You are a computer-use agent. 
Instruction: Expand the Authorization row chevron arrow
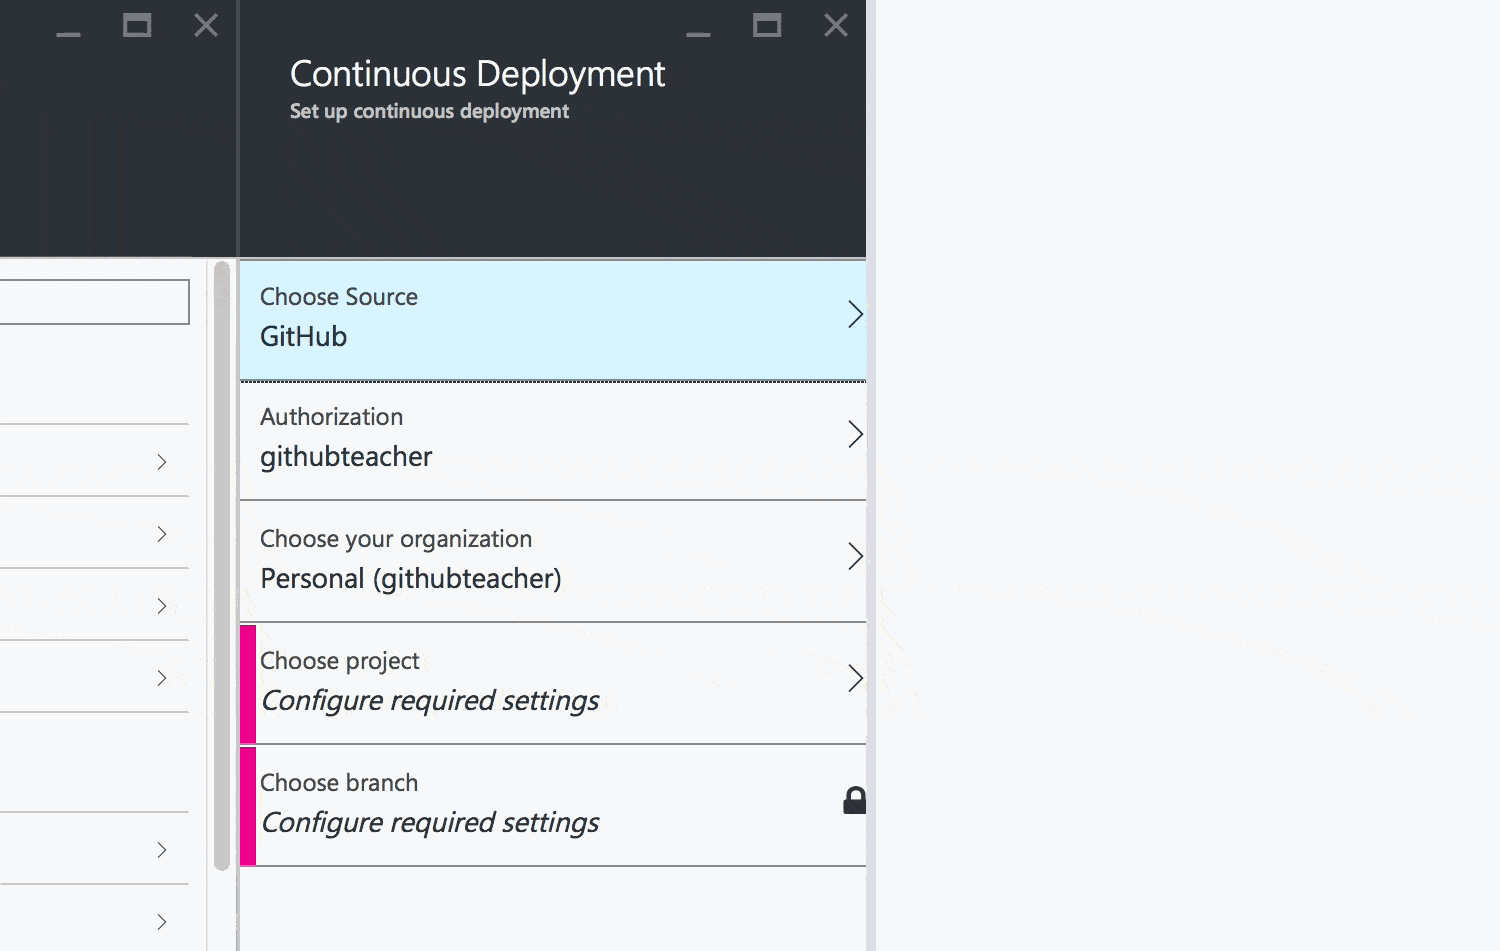click(855, 435)
